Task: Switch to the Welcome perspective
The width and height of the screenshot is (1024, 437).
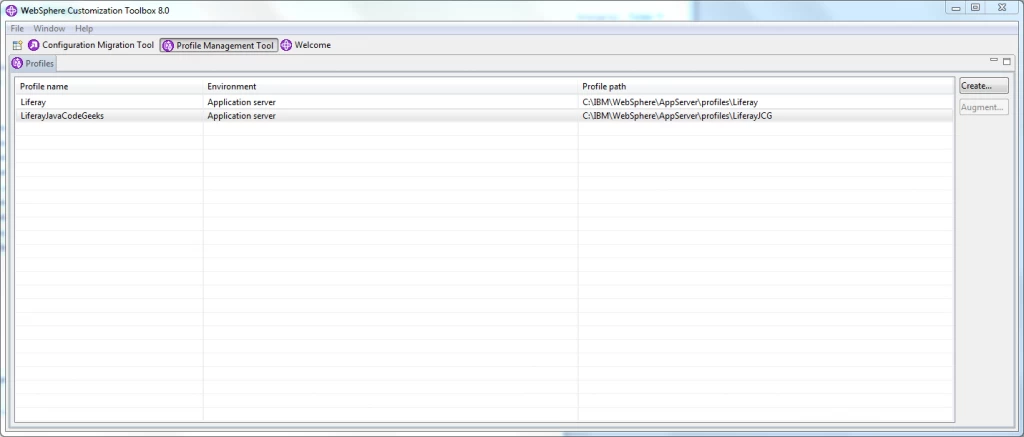Action: (306, 45)
